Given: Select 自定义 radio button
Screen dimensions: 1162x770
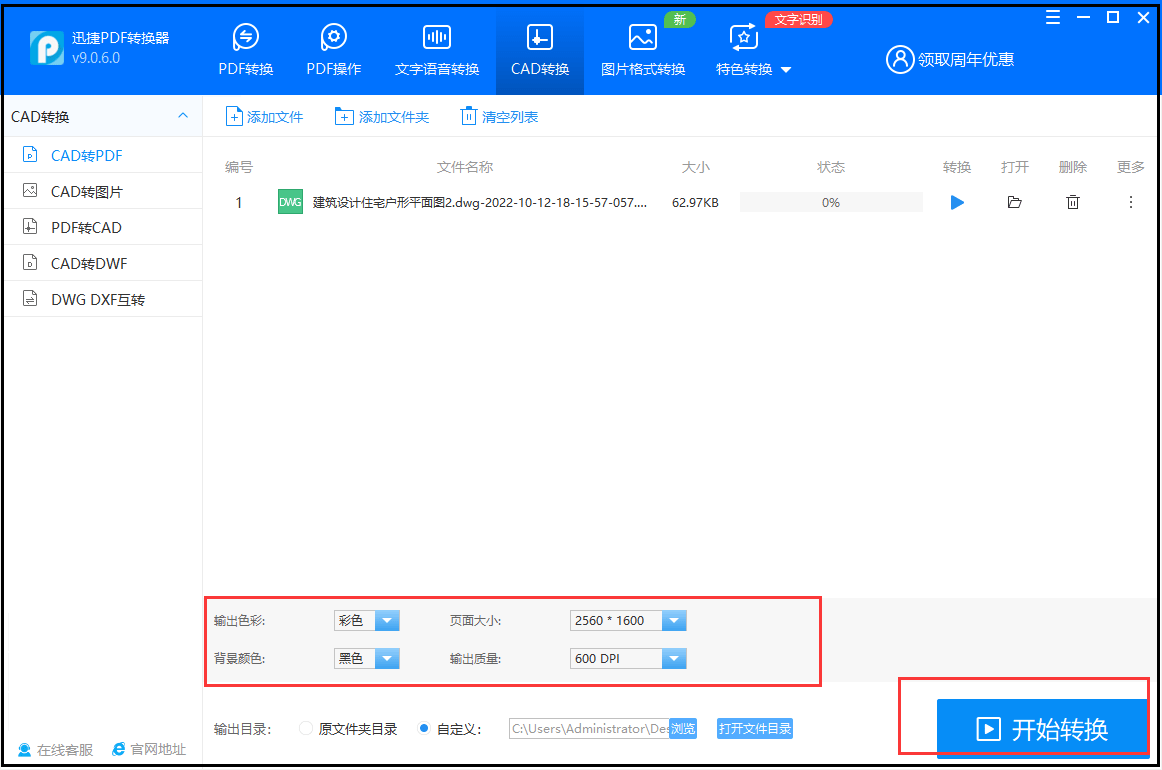Looking at the screenshot, I should click(x=424, y=728).
